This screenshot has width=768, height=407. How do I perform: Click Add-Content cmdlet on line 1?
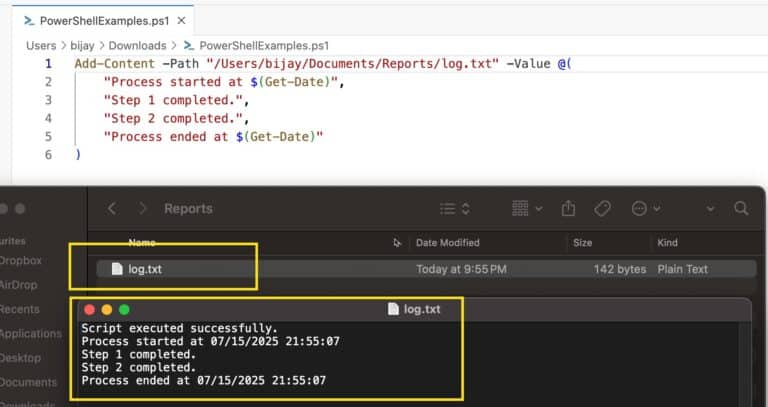click(115, 64)
